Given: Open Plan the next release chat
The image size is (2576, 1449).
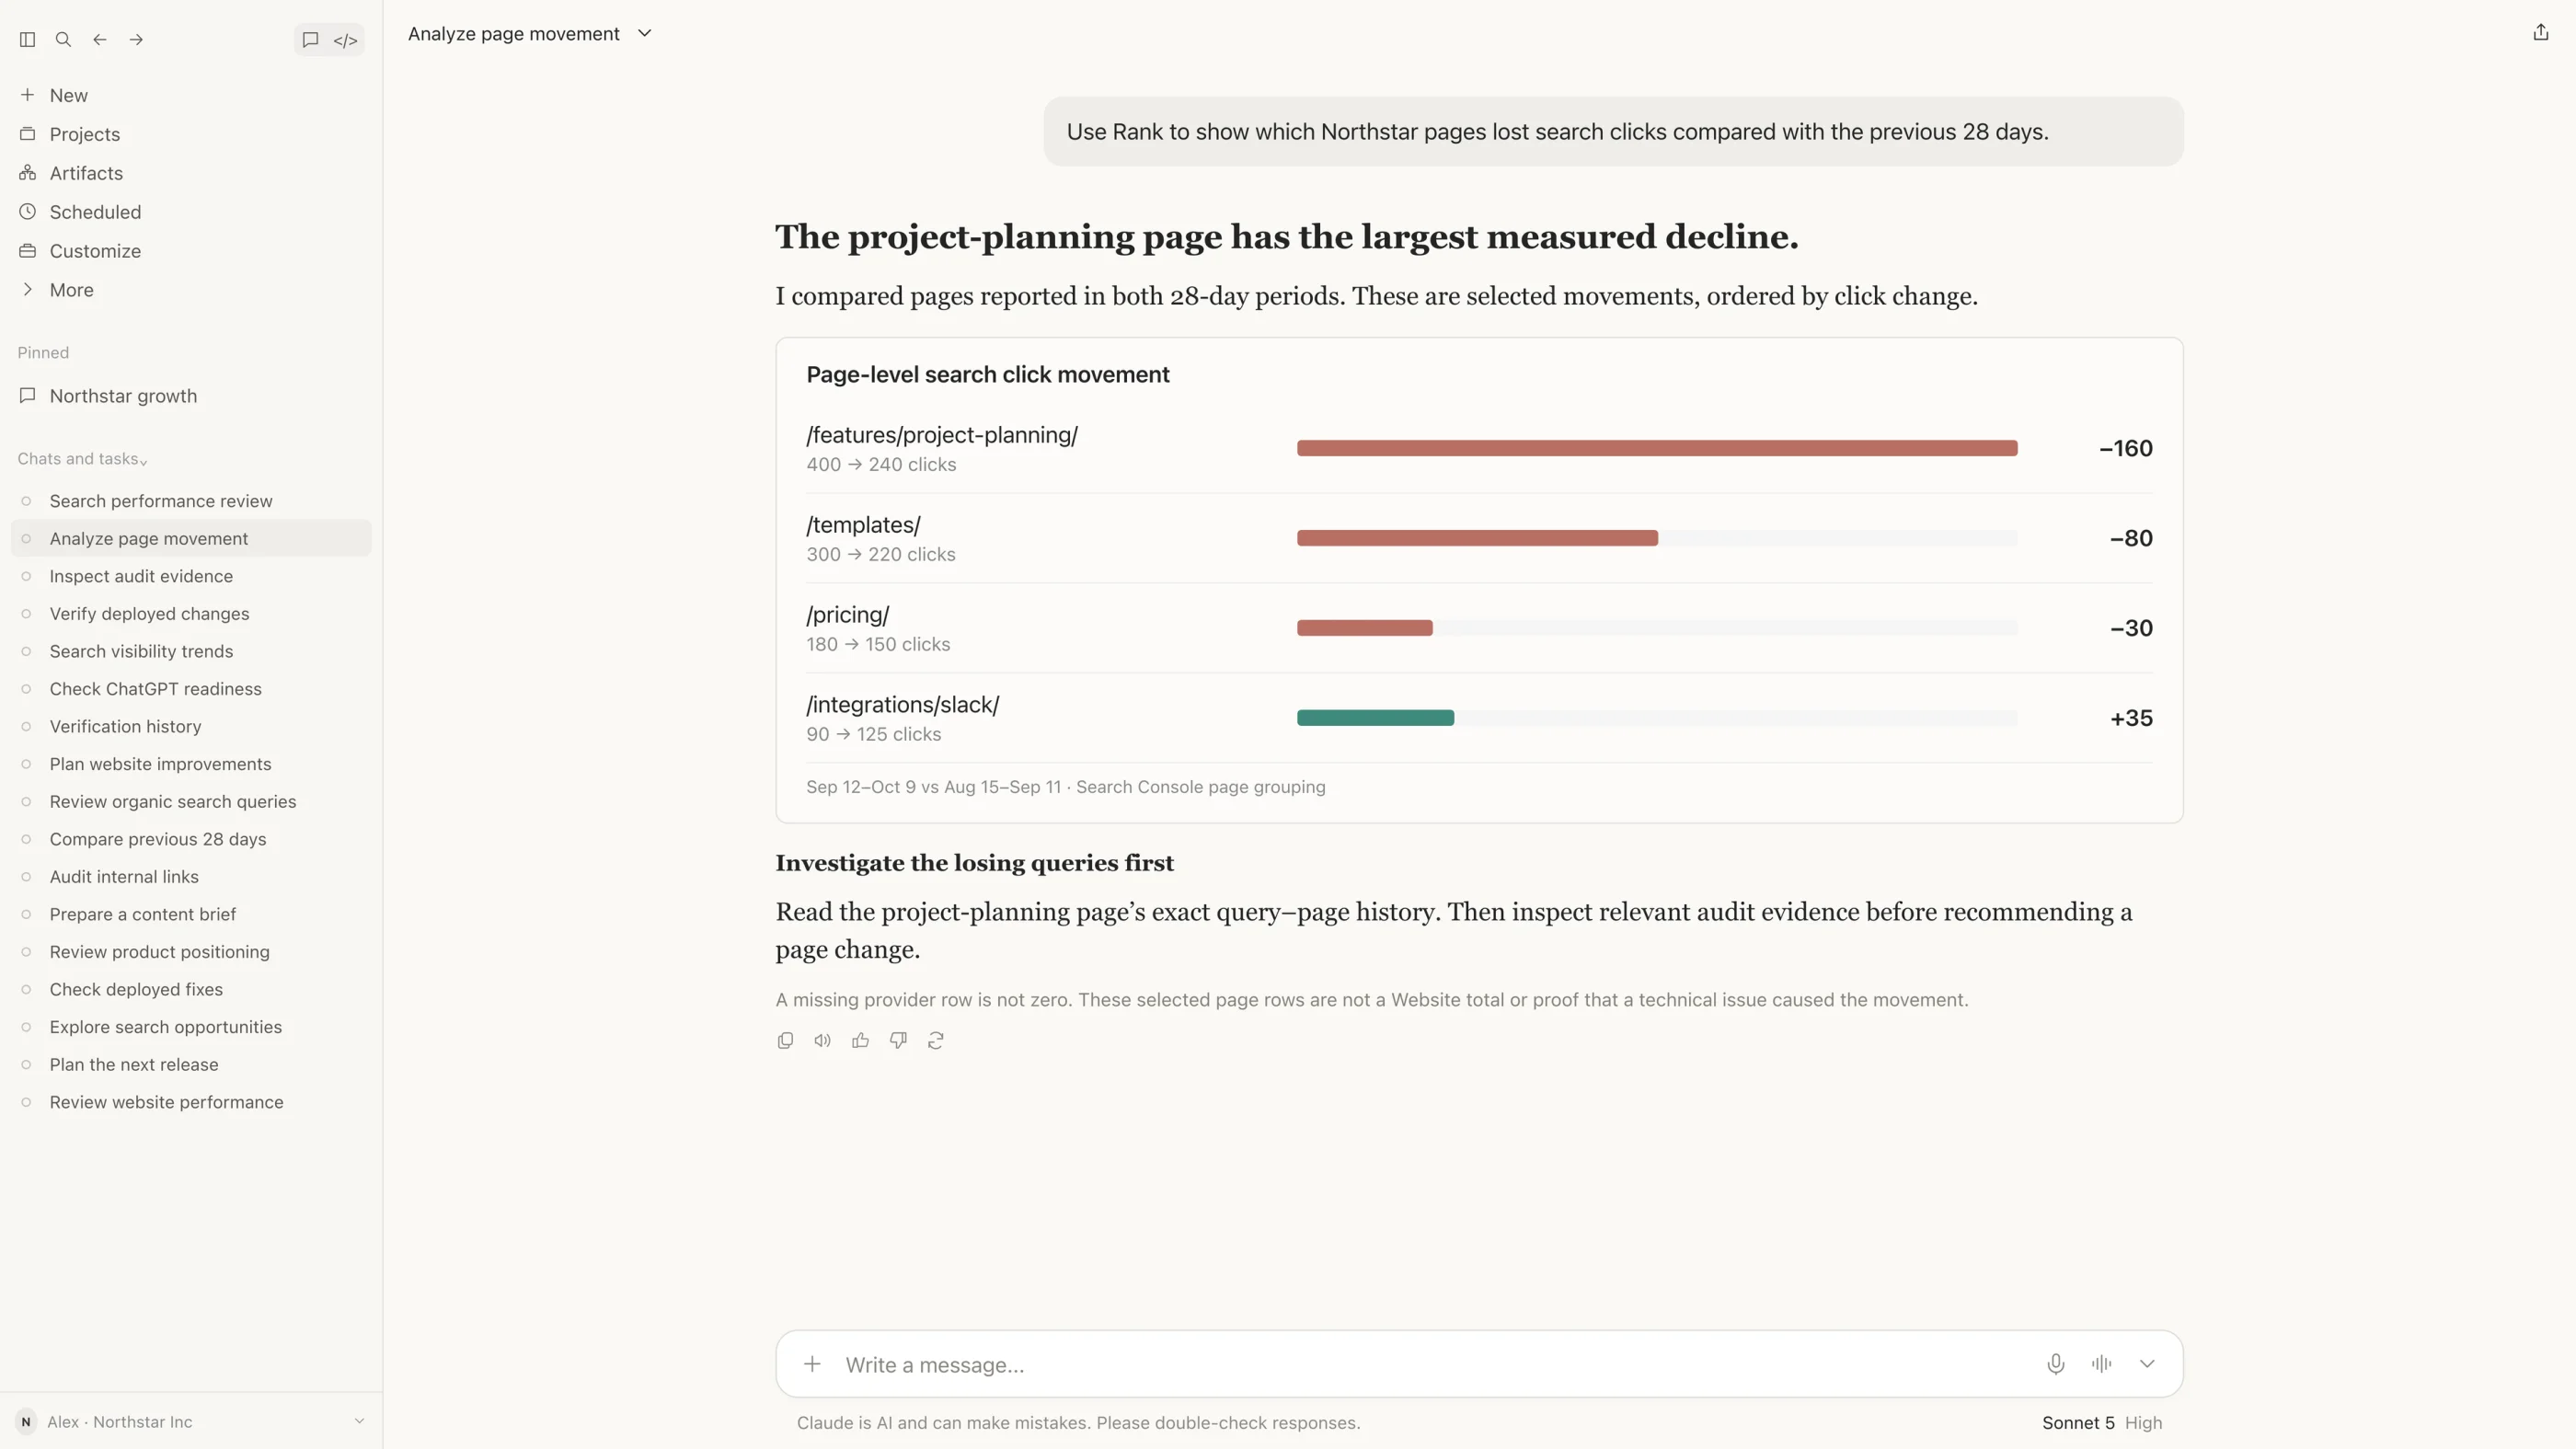Looking at the screenshot, I should 134,1065.
